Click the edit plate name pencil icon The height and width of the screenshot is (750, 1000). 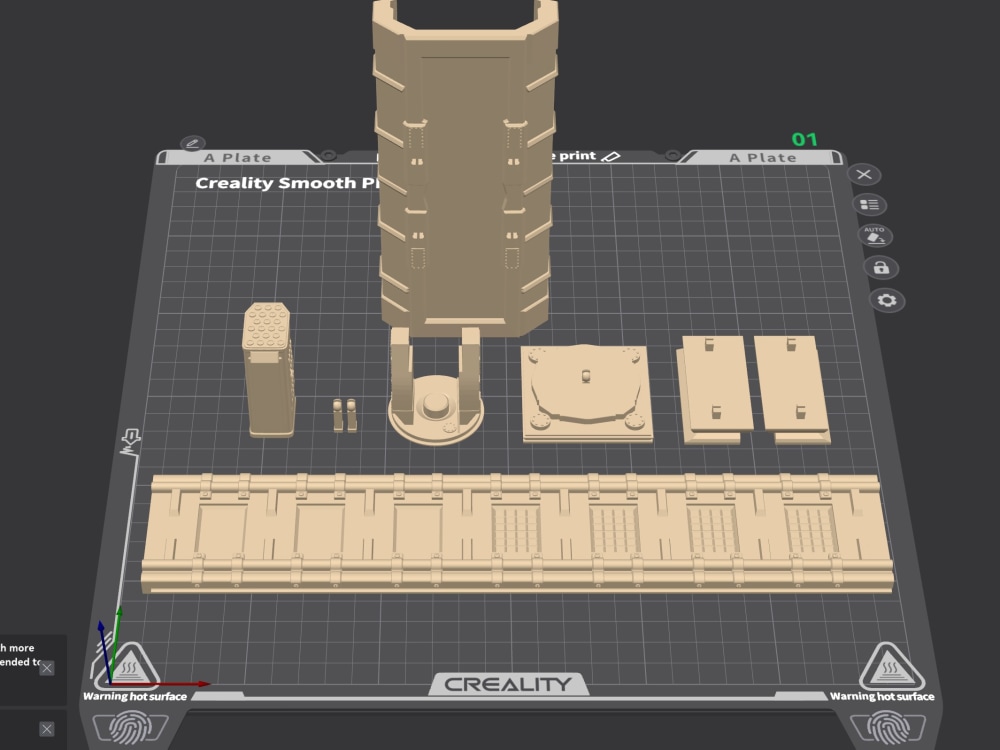[x=193, y=143]
